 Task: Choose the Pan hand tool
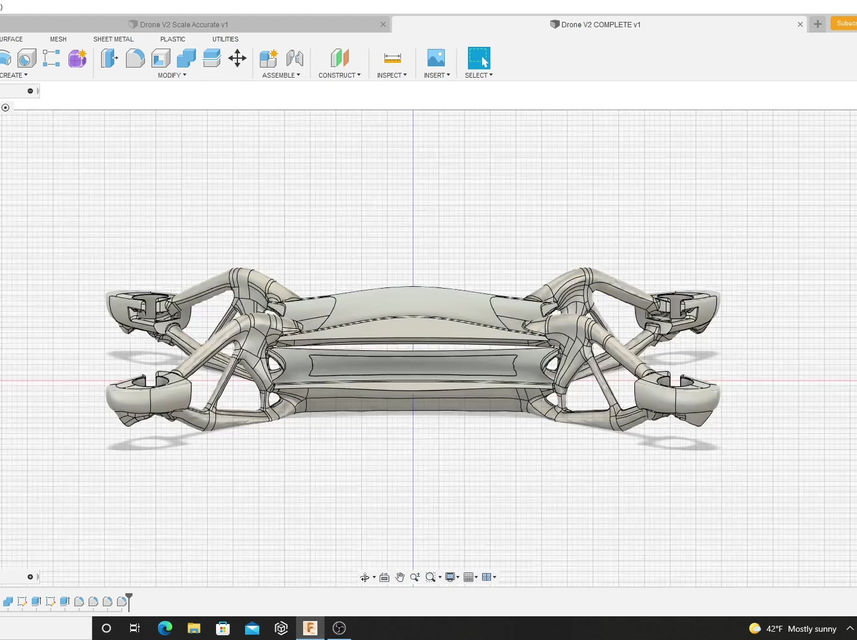(x=400, y=577)
